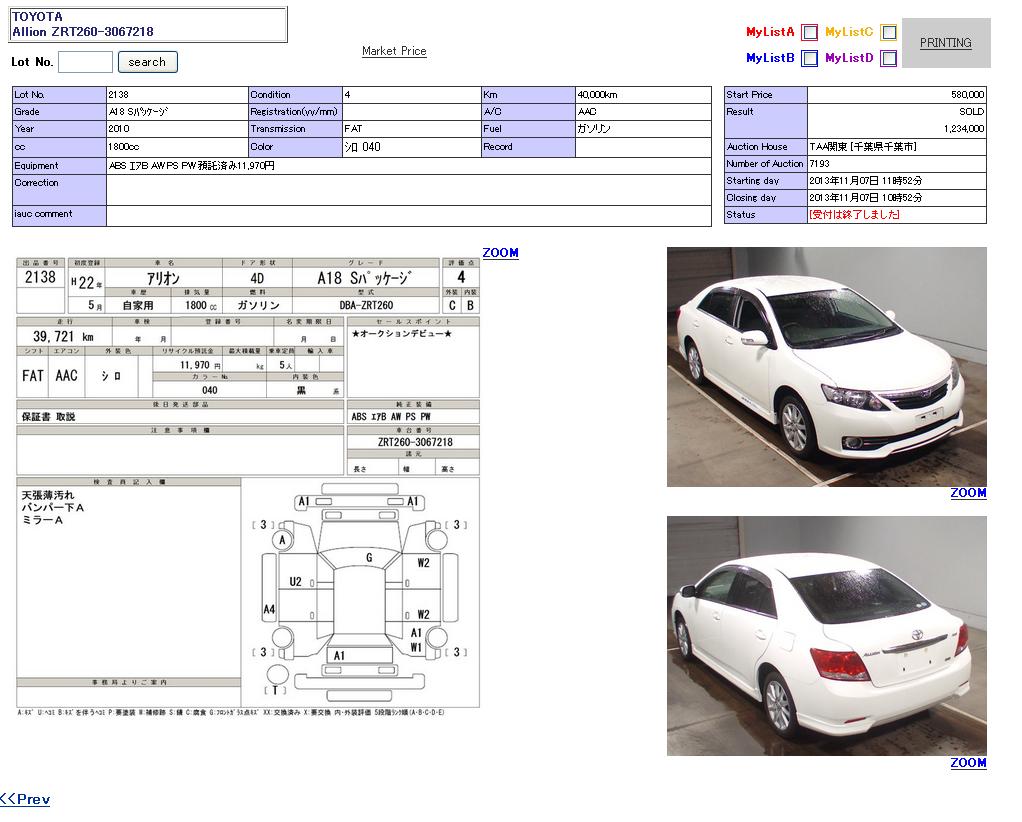This screenshot has width=1022, height=822.
Task: Click the red Status text
Action: coord(854,215)
